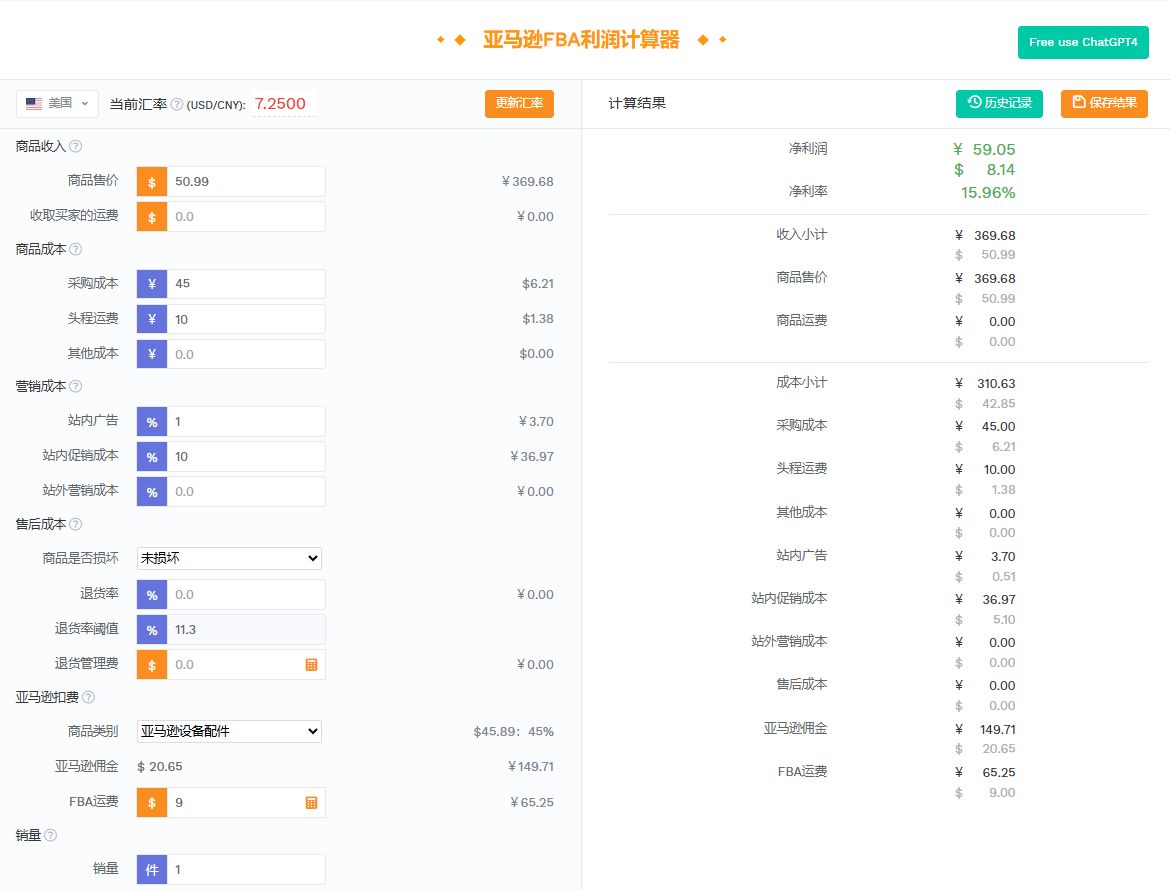
Task: Open 商品类别 dropdown showing 亚马逊设备配件
Action: [229, 731]
